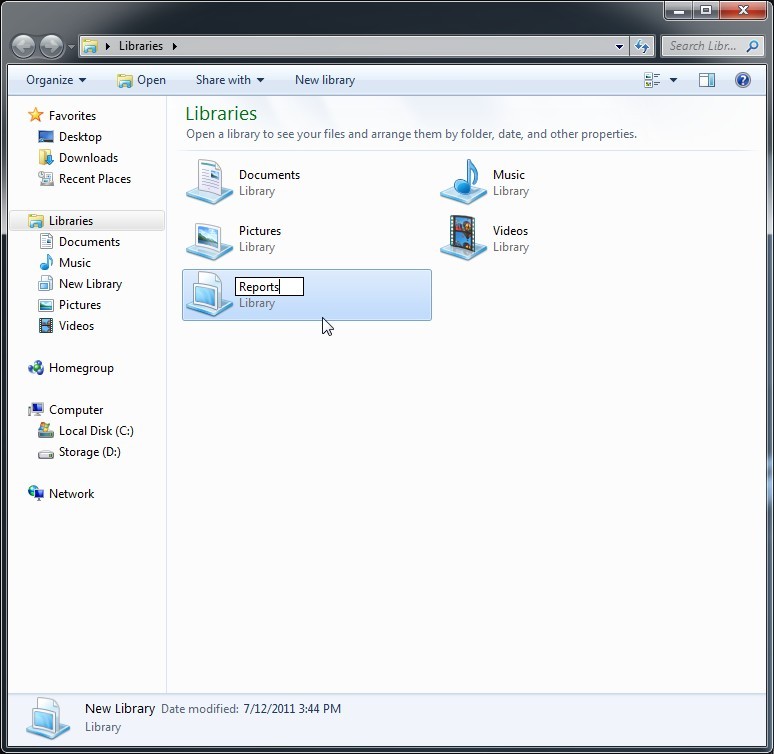Open Homegroup in navigation pane
Screen dimensions: 774x754
tap(81, 368)
